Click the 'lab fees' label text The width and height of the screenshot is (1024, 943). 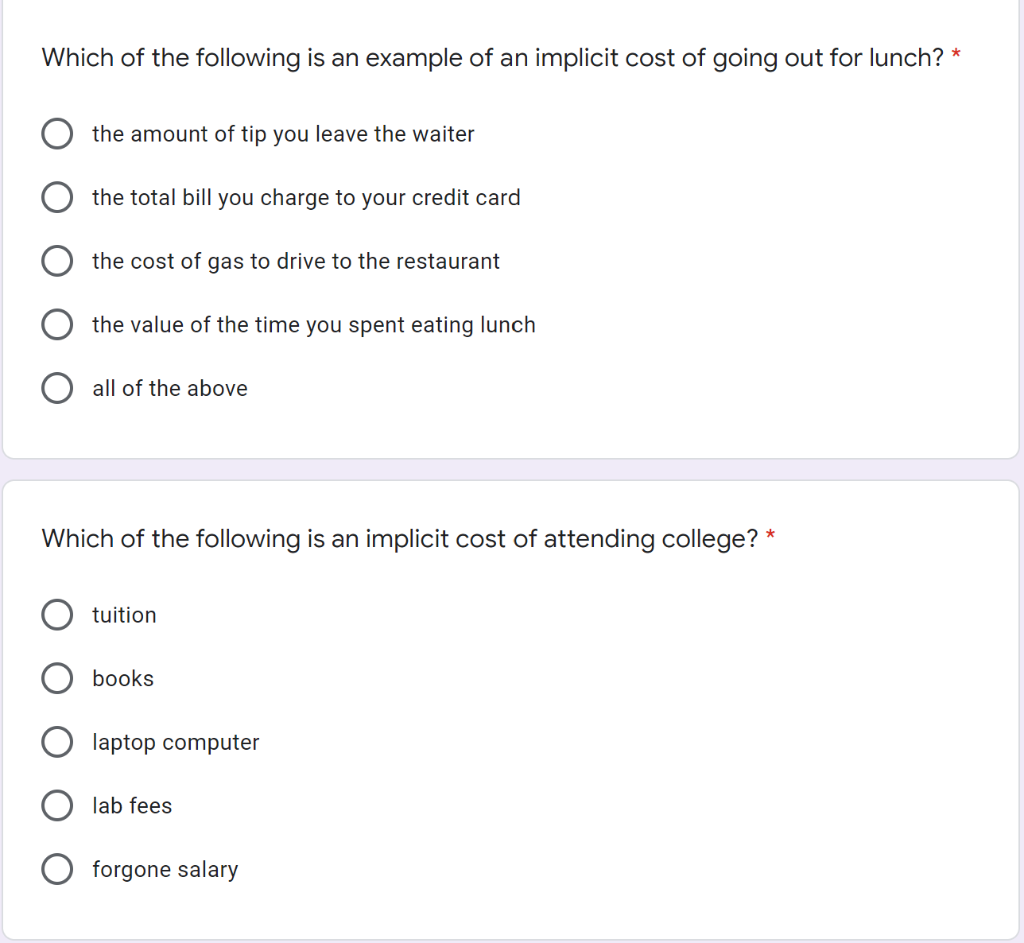tap(132, 806)
